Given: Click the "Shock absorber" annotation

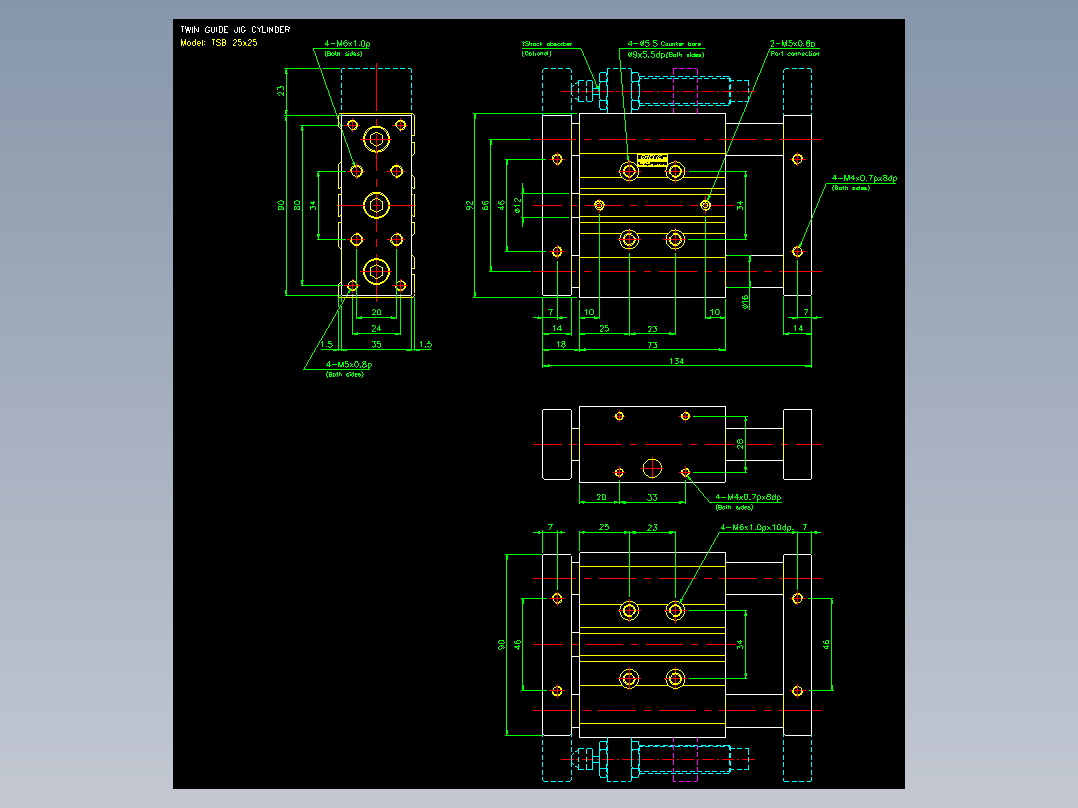Looking at the screenshot, I should [x=548, y=44].
